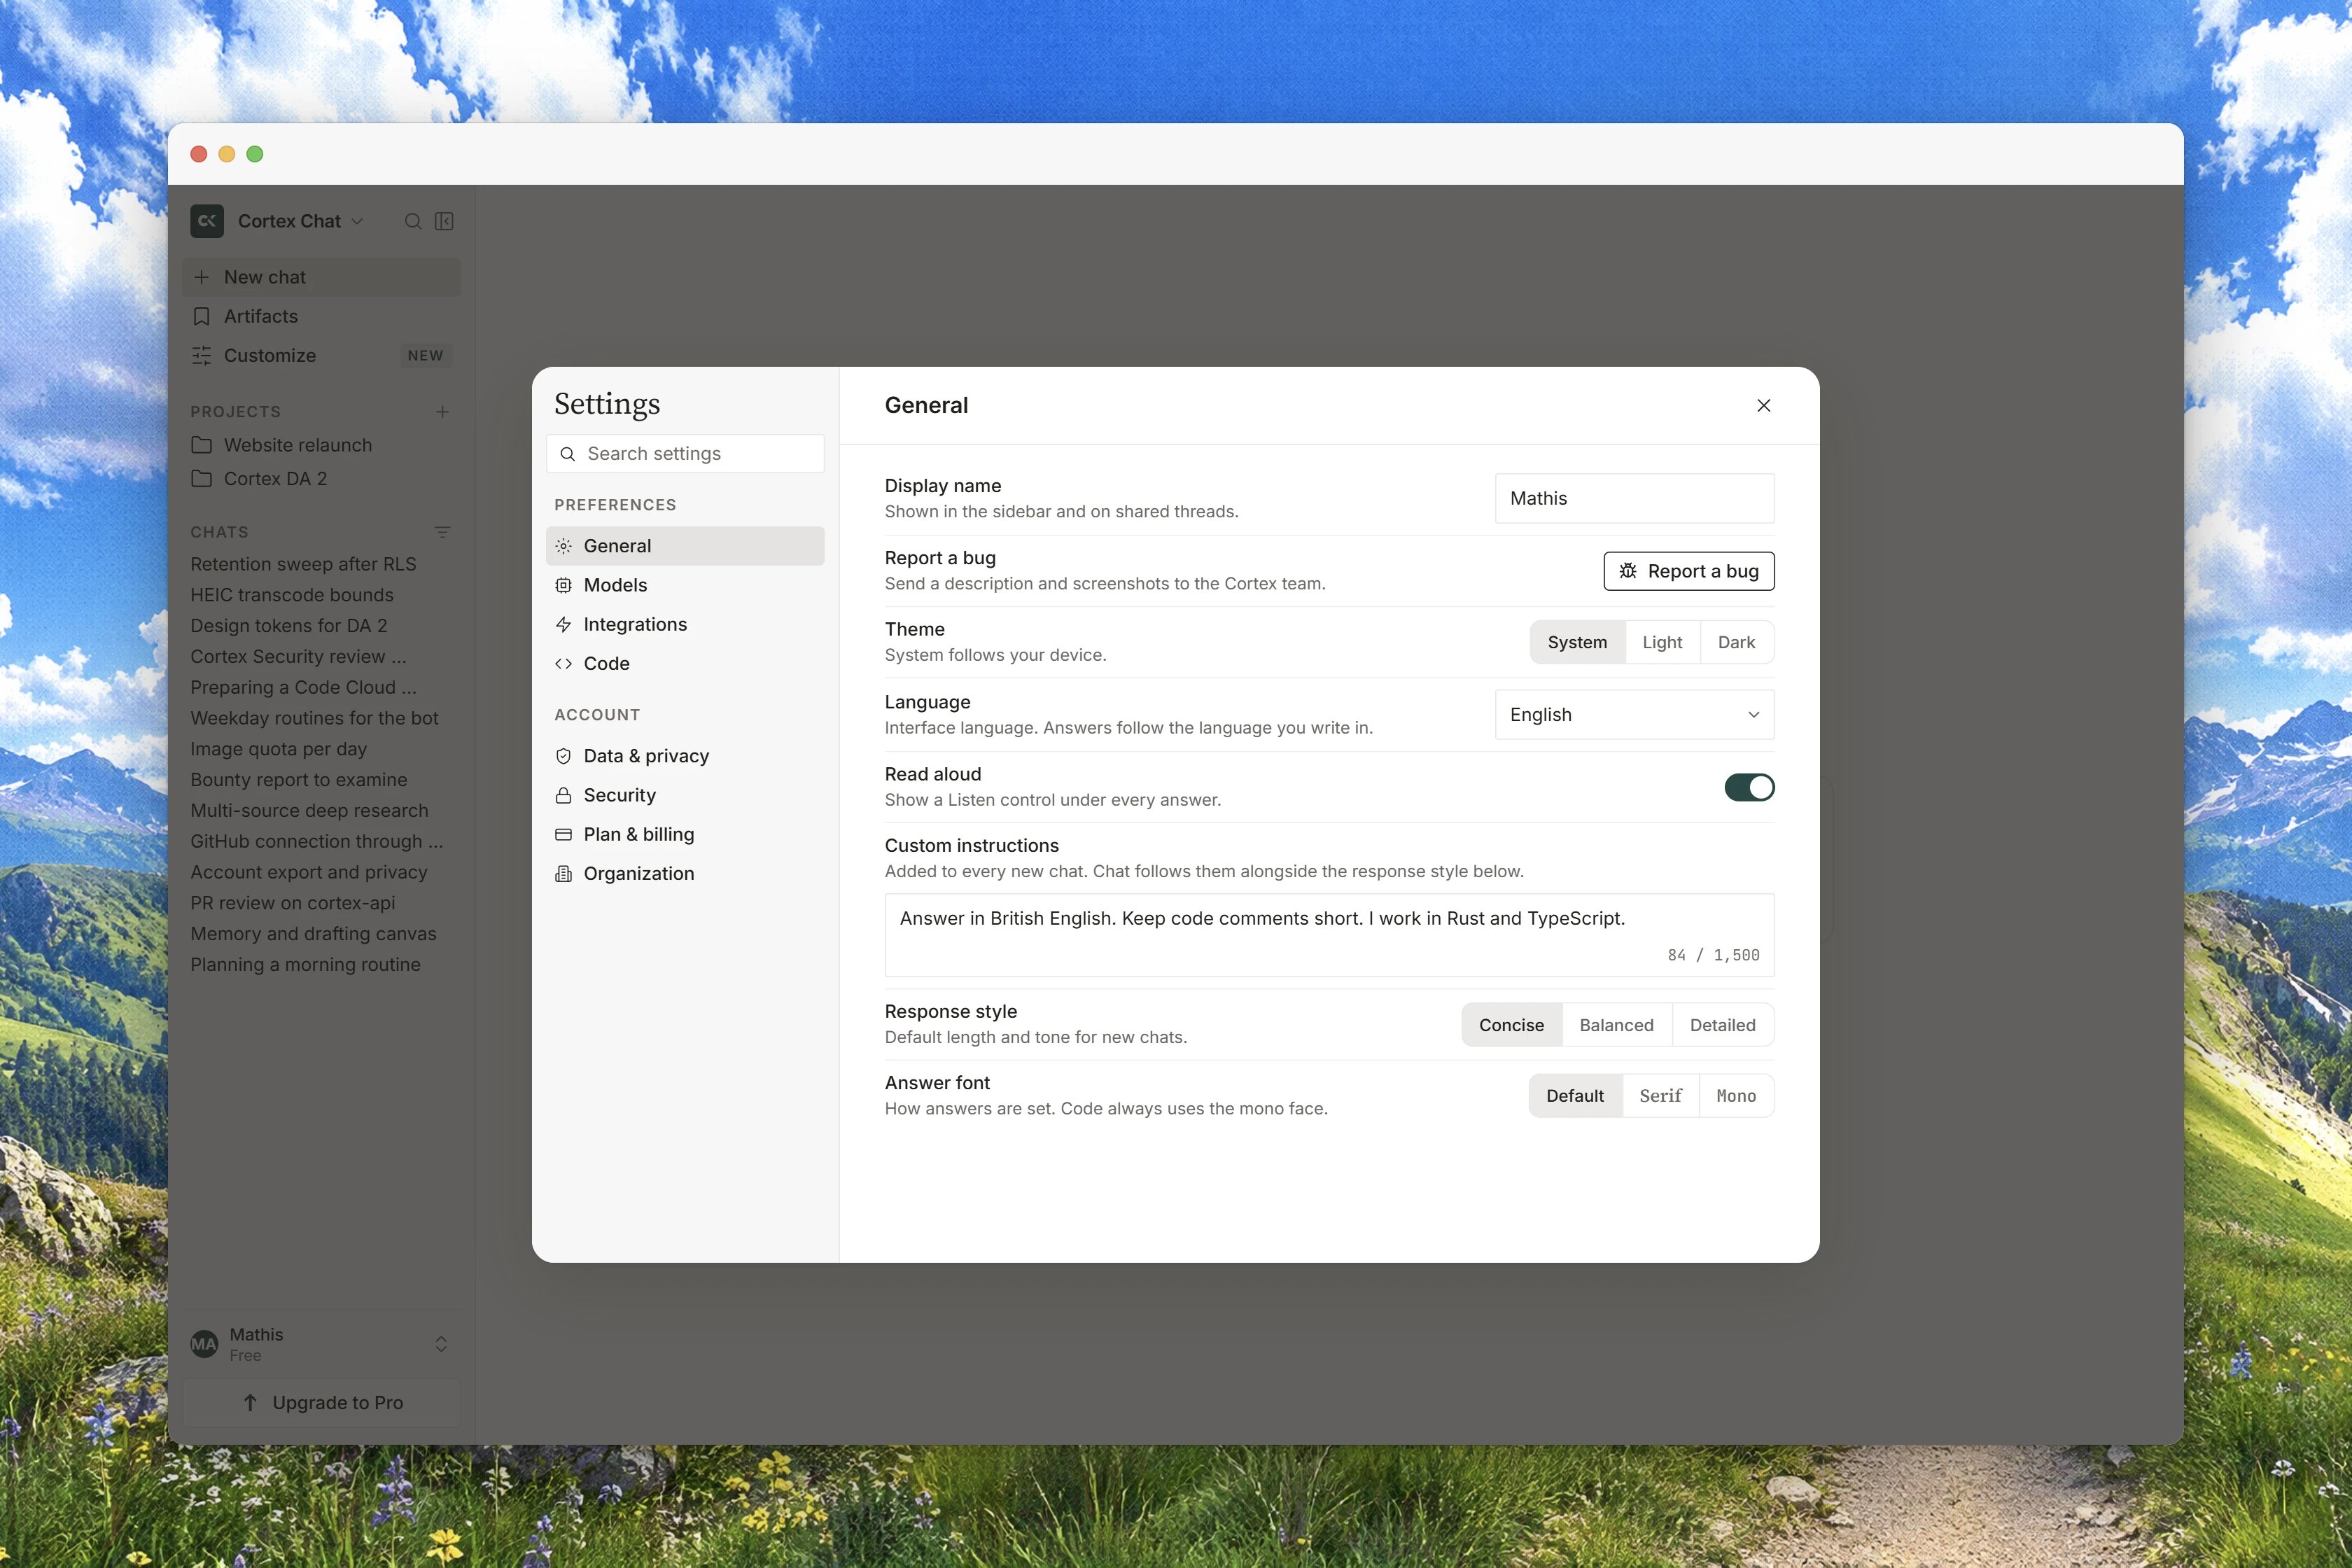Click the Data & privacy shield icon
This screenshot has width=2352, height=1568.
pyautogui.click(x=564, y=756)
